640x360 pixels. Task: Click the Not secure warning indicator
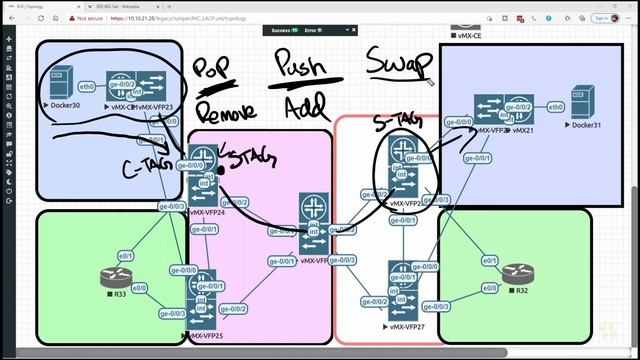(x=86, y=18)
